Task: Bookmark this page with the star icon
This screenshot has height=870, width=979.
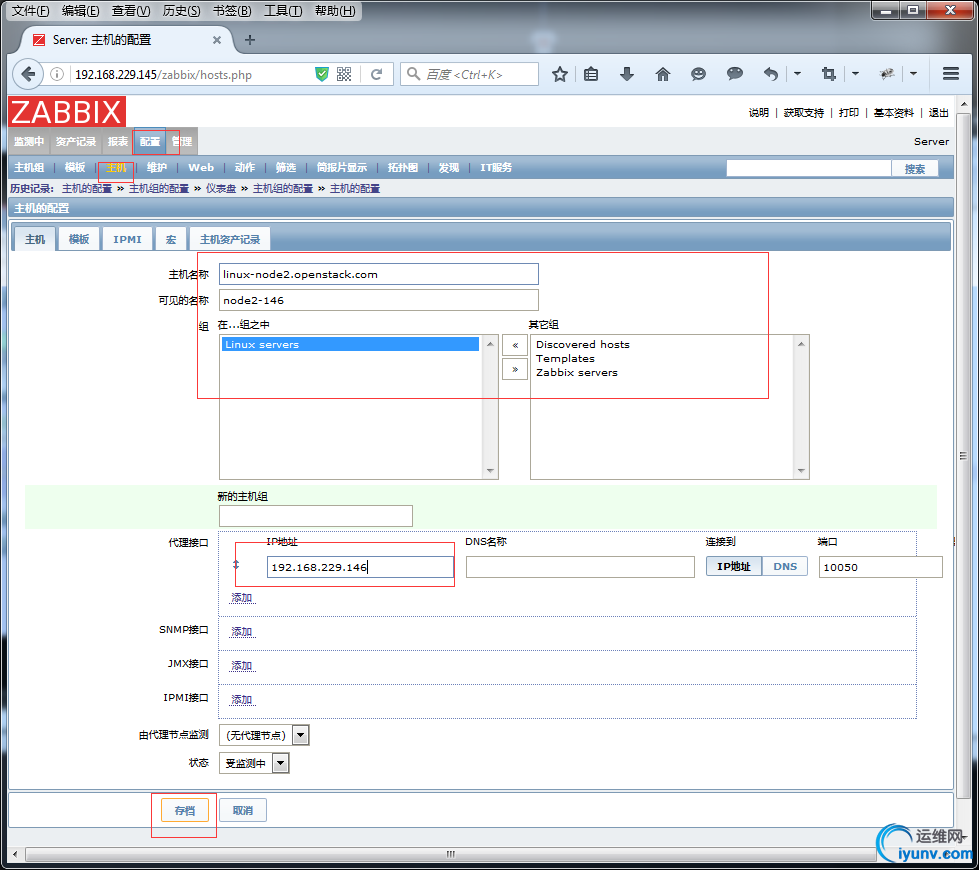Action: [x=560, y=74]
